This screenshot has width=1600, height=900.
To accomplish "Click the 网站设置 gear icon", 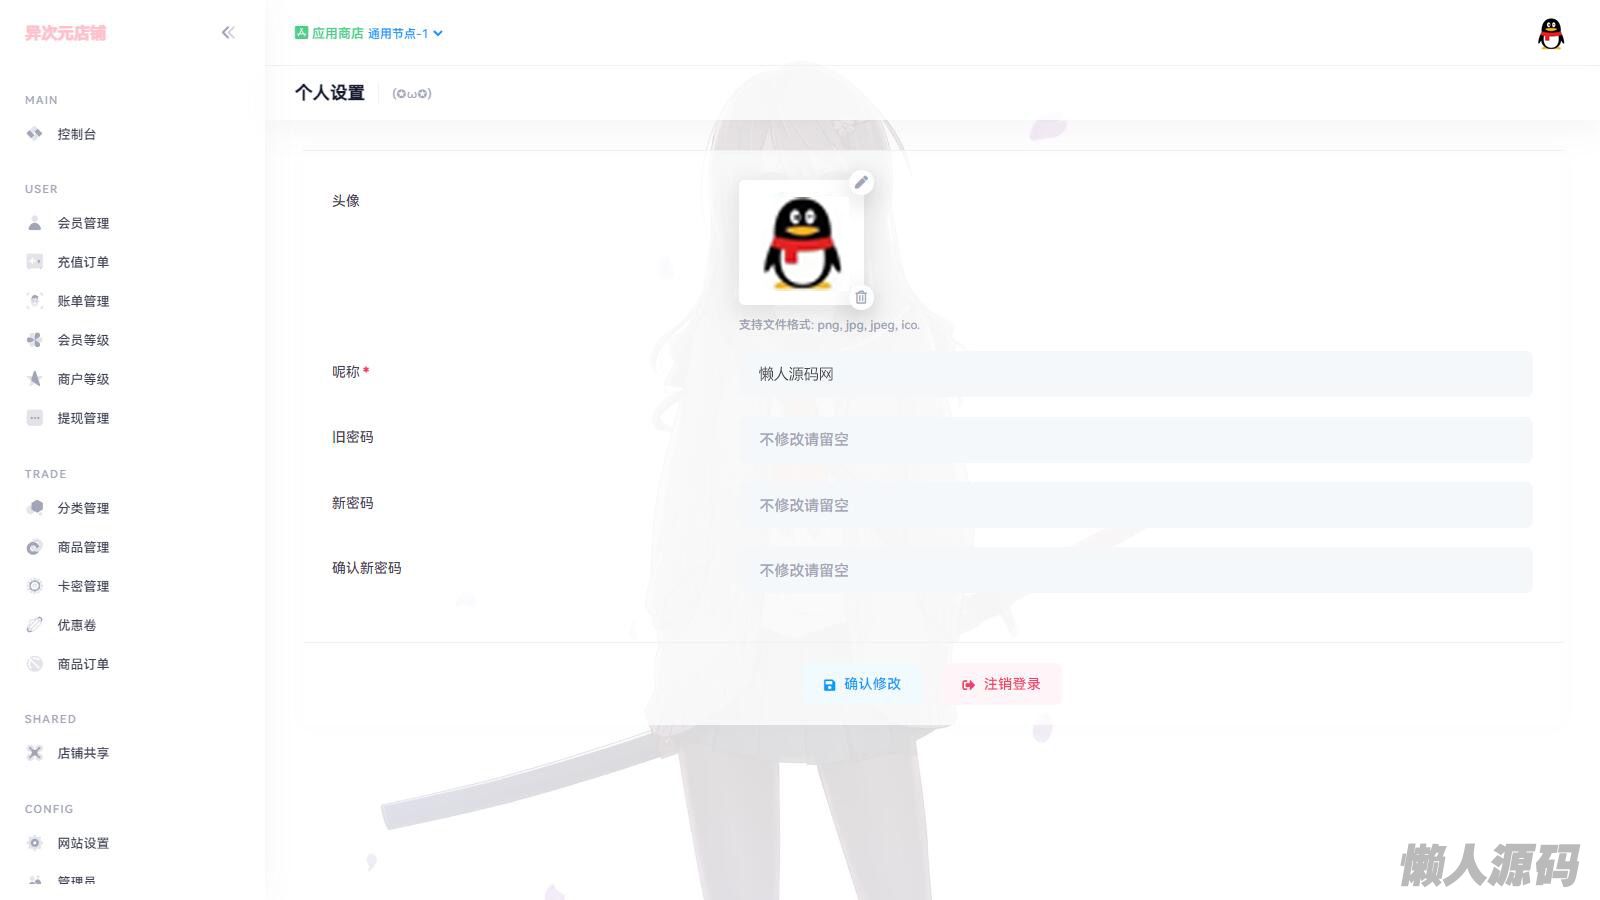I will 35,843.
